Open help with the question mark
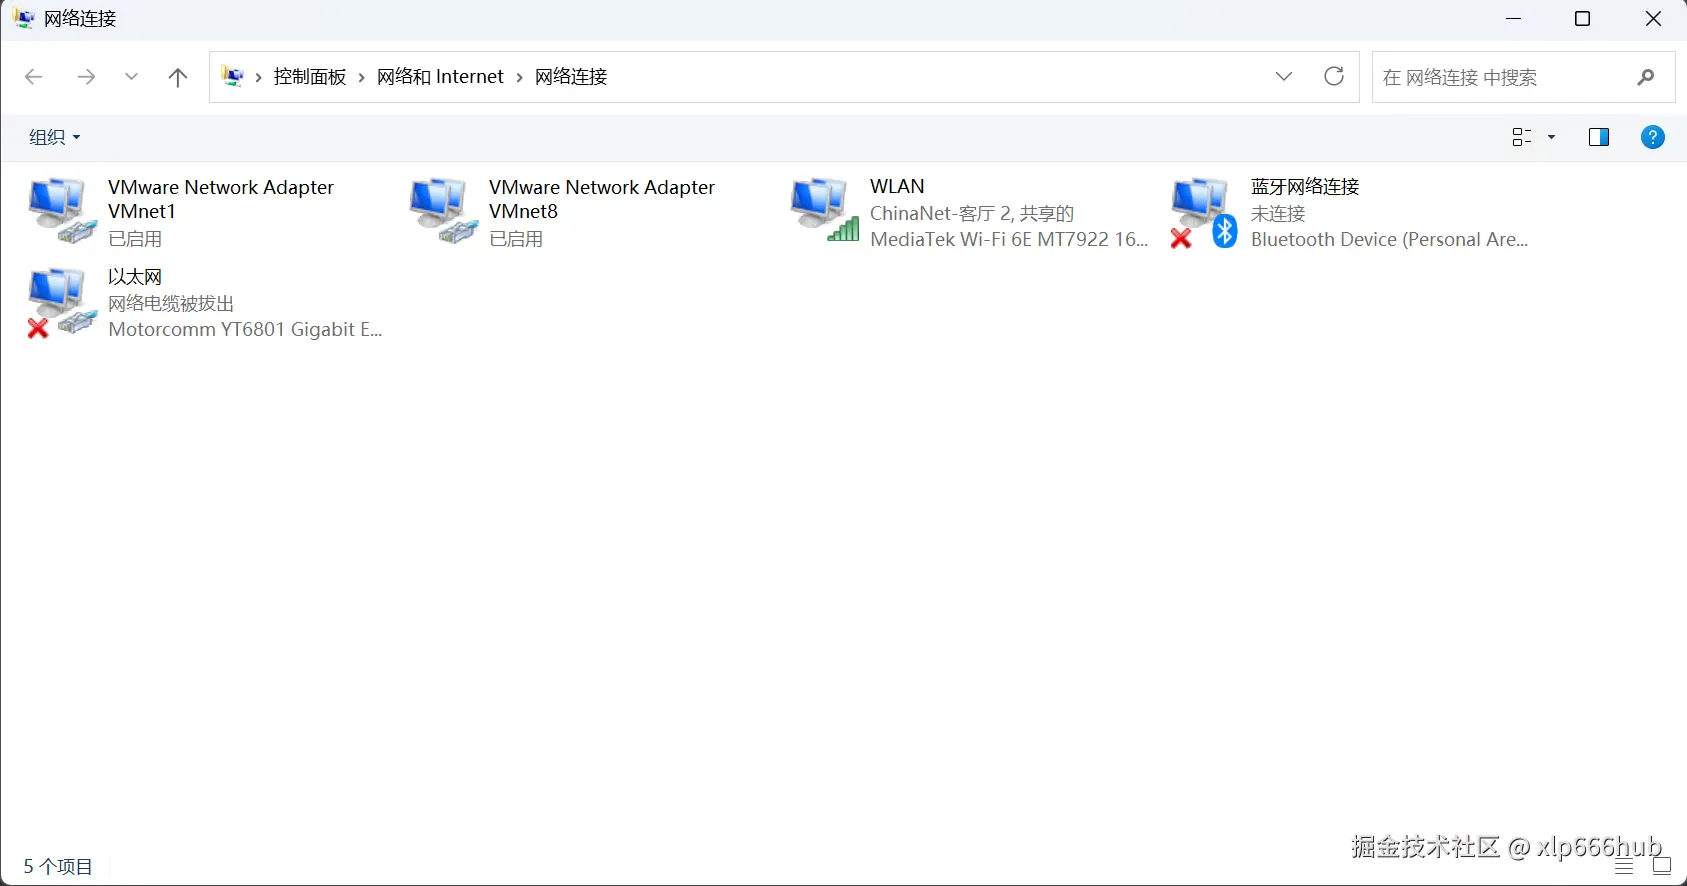Viewport: 1687px width, 886px height. pyautogui.click(x=1653, y=137)
